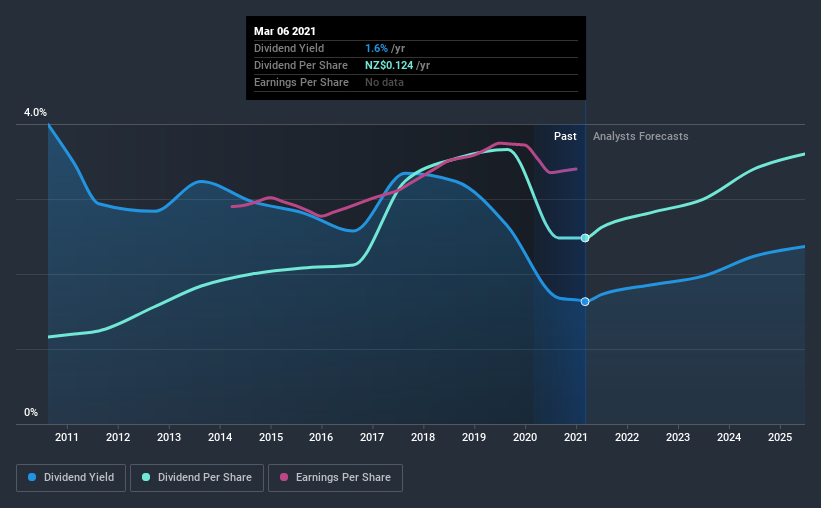
Task: Click the 2021 x-axis label
Action: [x=575, y=437]
